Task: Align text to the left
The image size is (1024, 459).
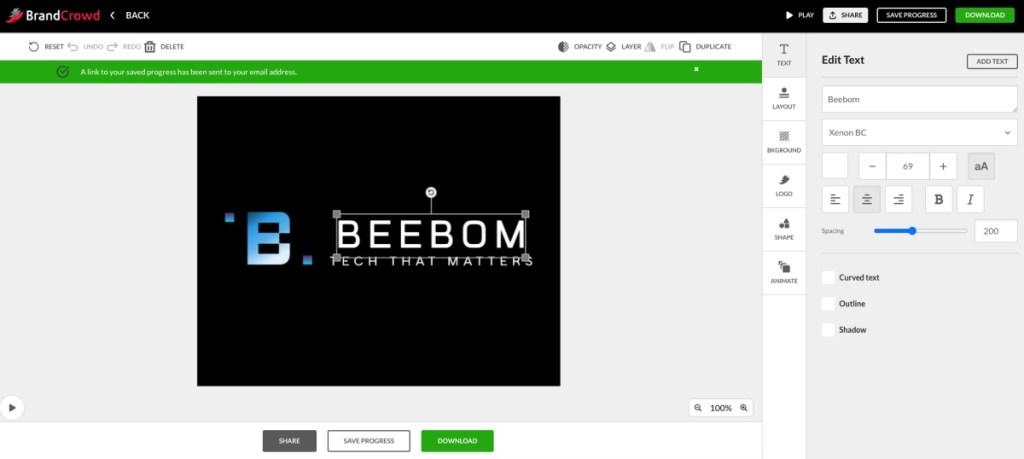Action: [x=835, y=199]
